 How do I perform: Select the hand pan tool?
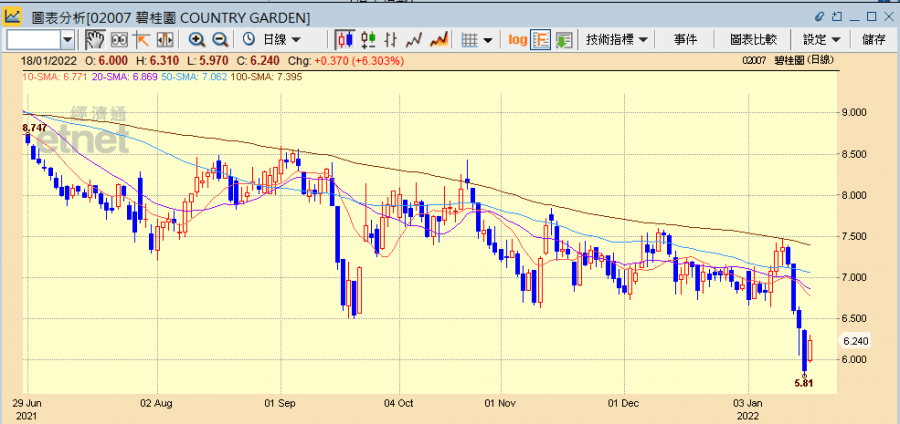95,39
